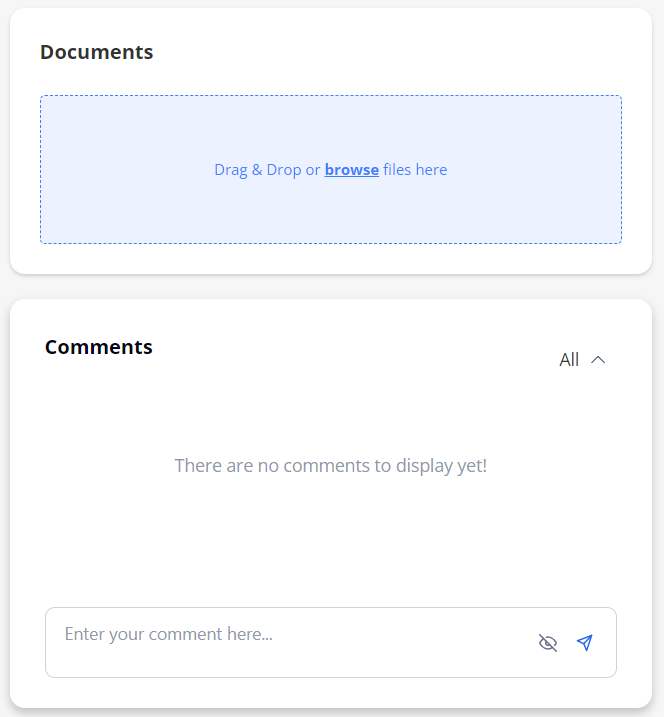Click the Drag & Drop text in upload zone
The width and height of the screenshot is (664, 717).
pos(258,170)
